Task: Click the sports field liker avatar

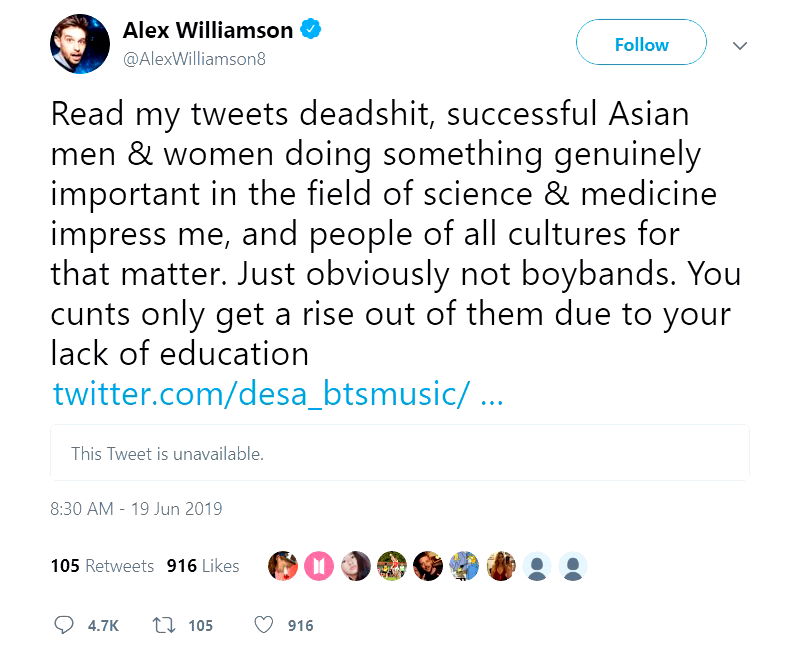Action: (391, 566)
